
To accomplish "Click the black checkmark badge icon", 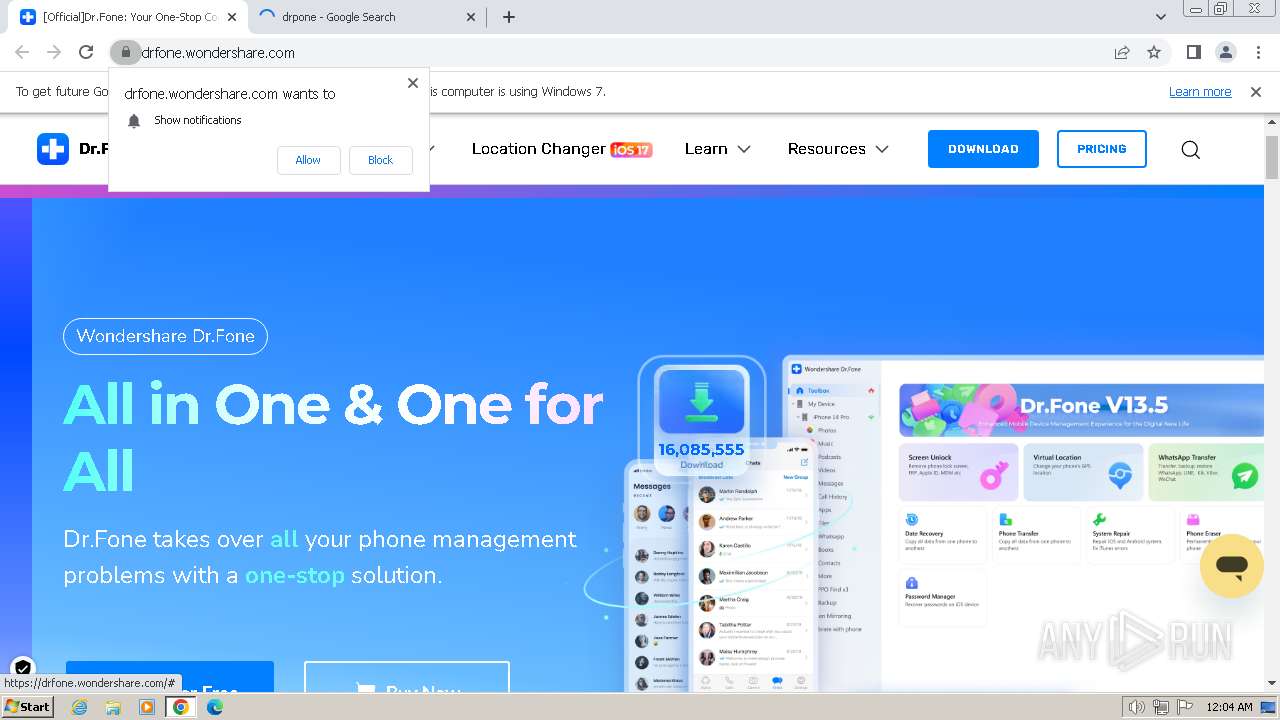I will tap(22, 668).
